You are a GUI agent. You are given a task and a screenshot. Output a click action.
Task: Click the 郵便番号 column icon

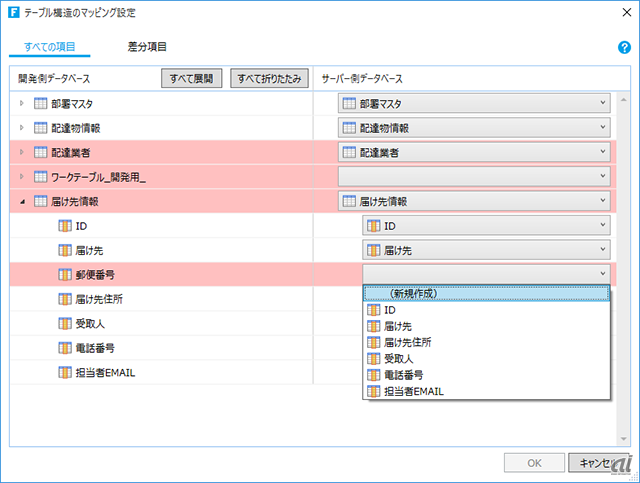(65, 274)
